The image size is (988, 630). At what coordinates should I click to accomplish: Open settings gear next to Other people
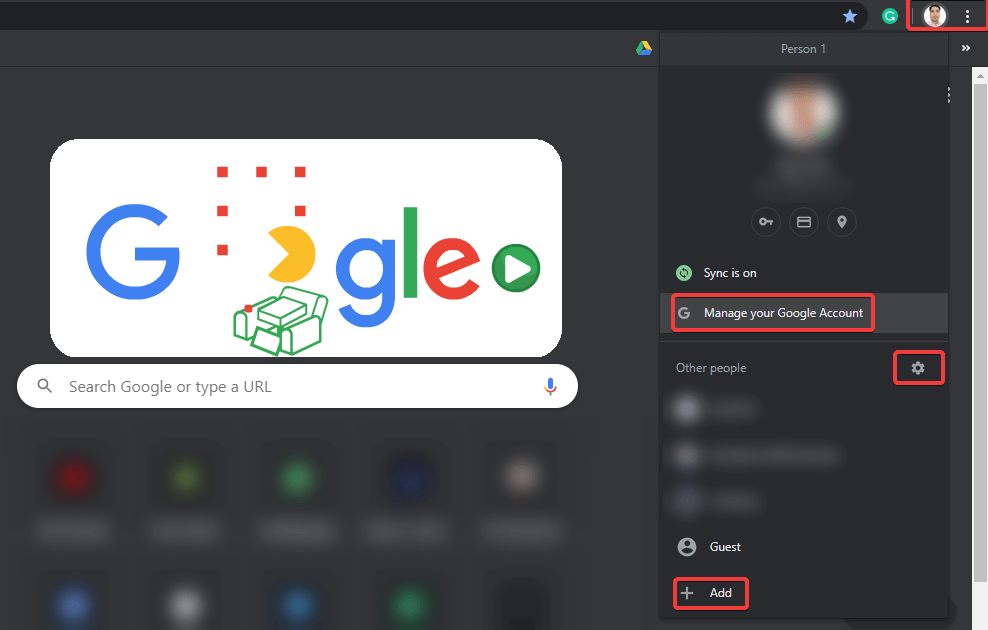point(918,367)
